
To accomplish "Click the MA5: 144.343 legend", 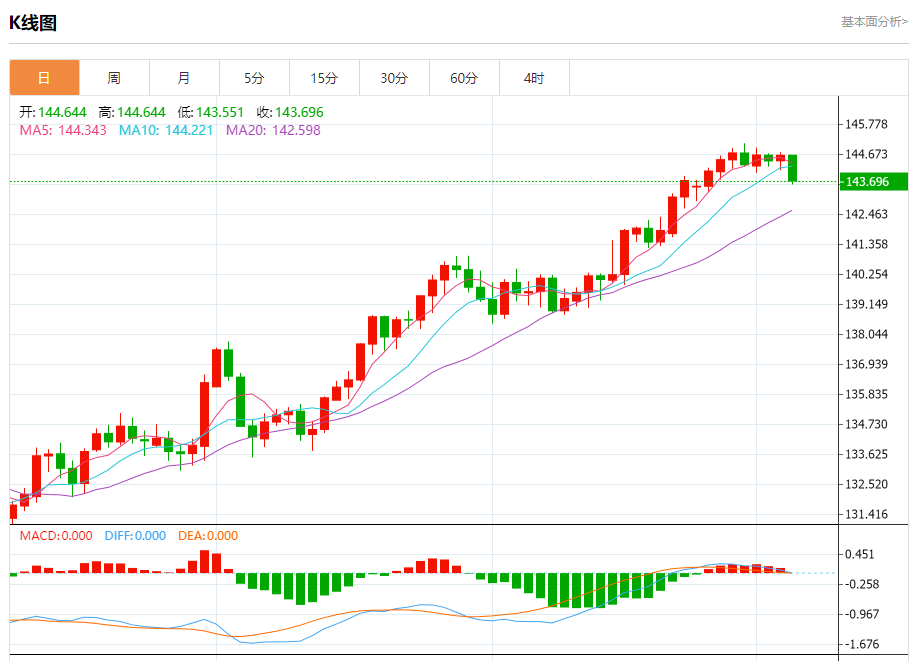I will (63, 130).
